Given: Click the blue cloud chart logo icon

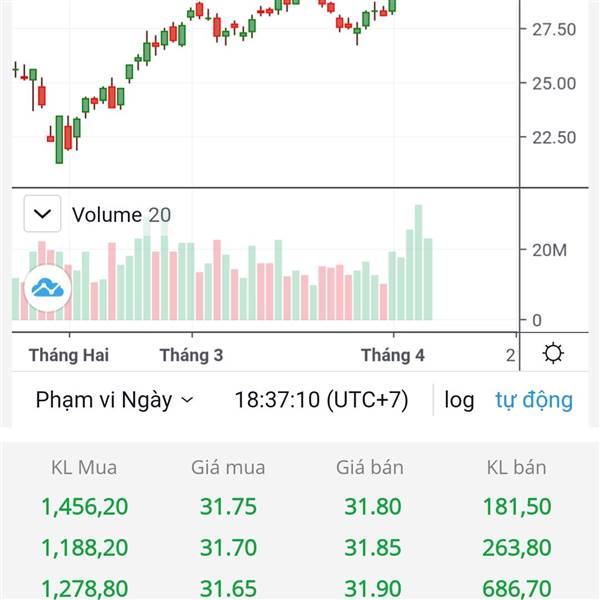Looking at the screenshot, I should pos(47,289).
